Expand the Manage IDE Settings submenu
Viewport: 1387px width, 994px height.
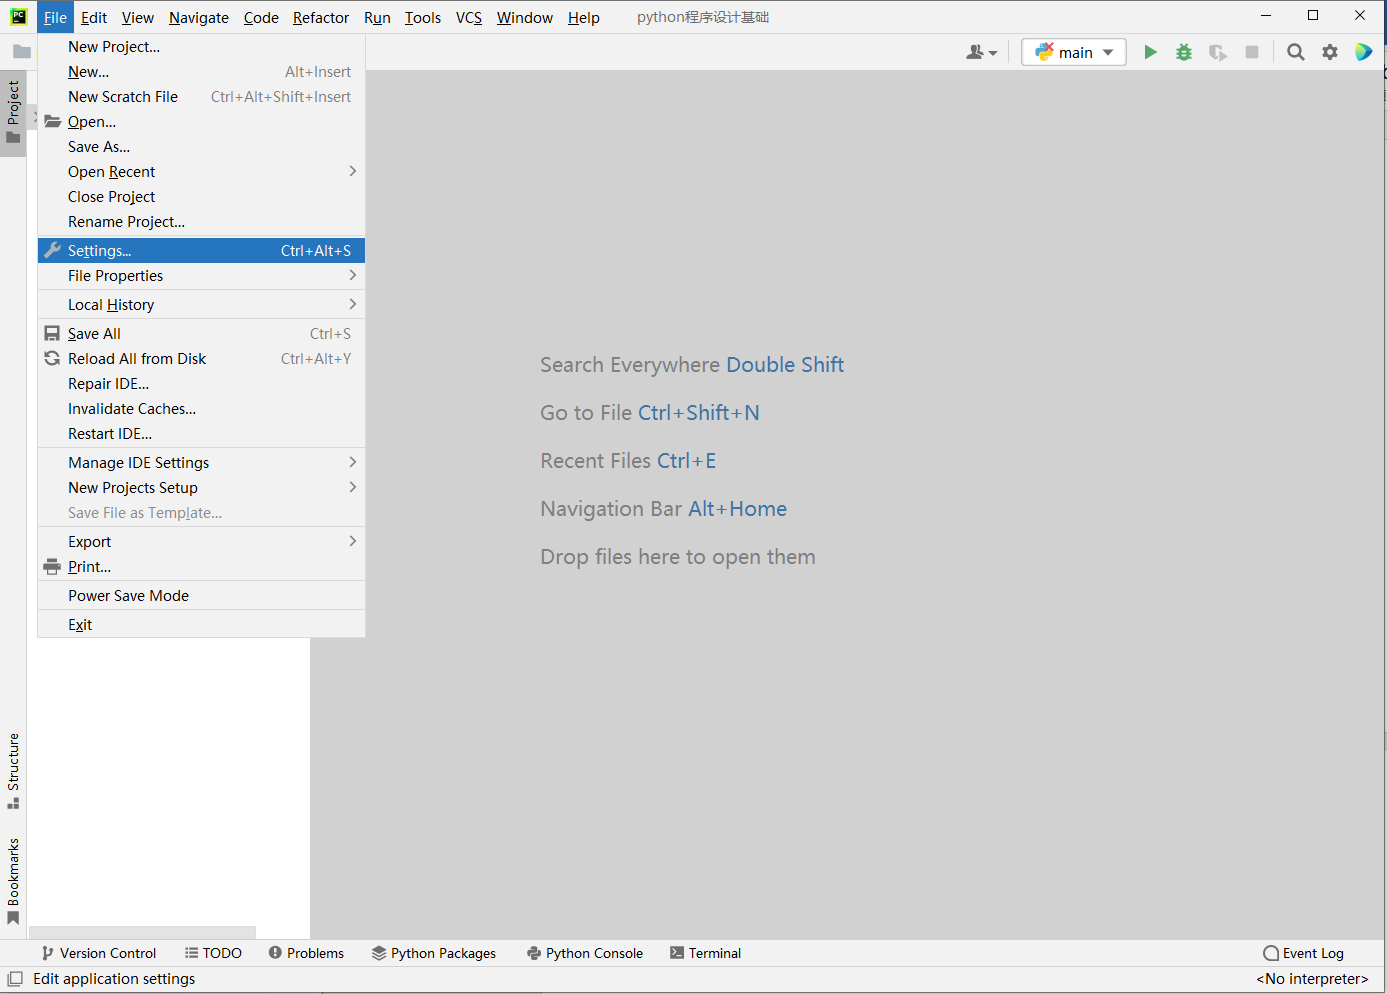pos(138,462)
